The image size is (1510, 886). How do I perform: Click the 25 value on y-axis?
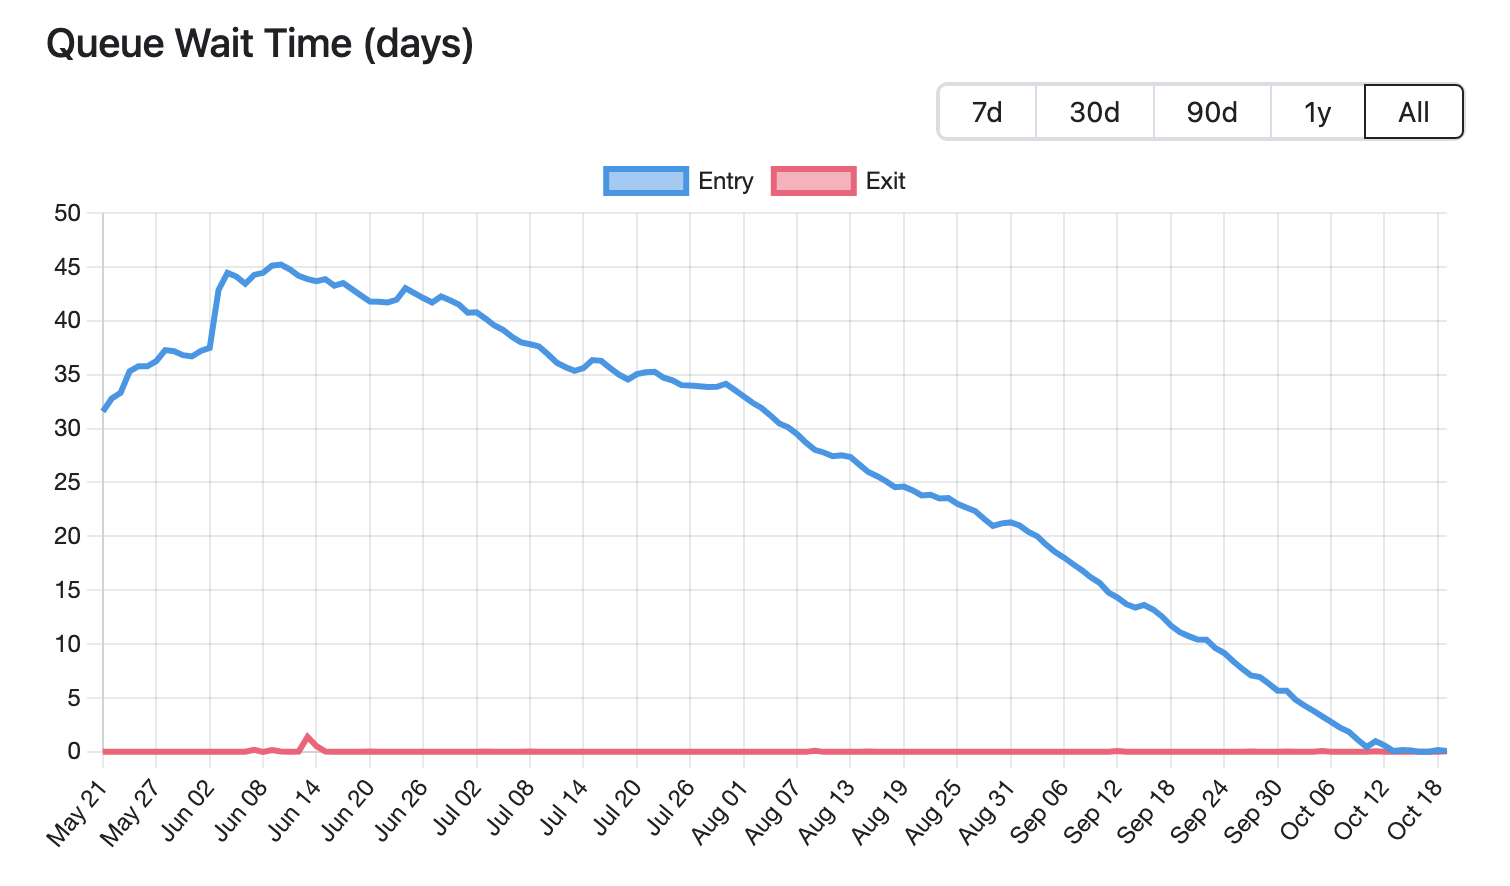point(68,483)
